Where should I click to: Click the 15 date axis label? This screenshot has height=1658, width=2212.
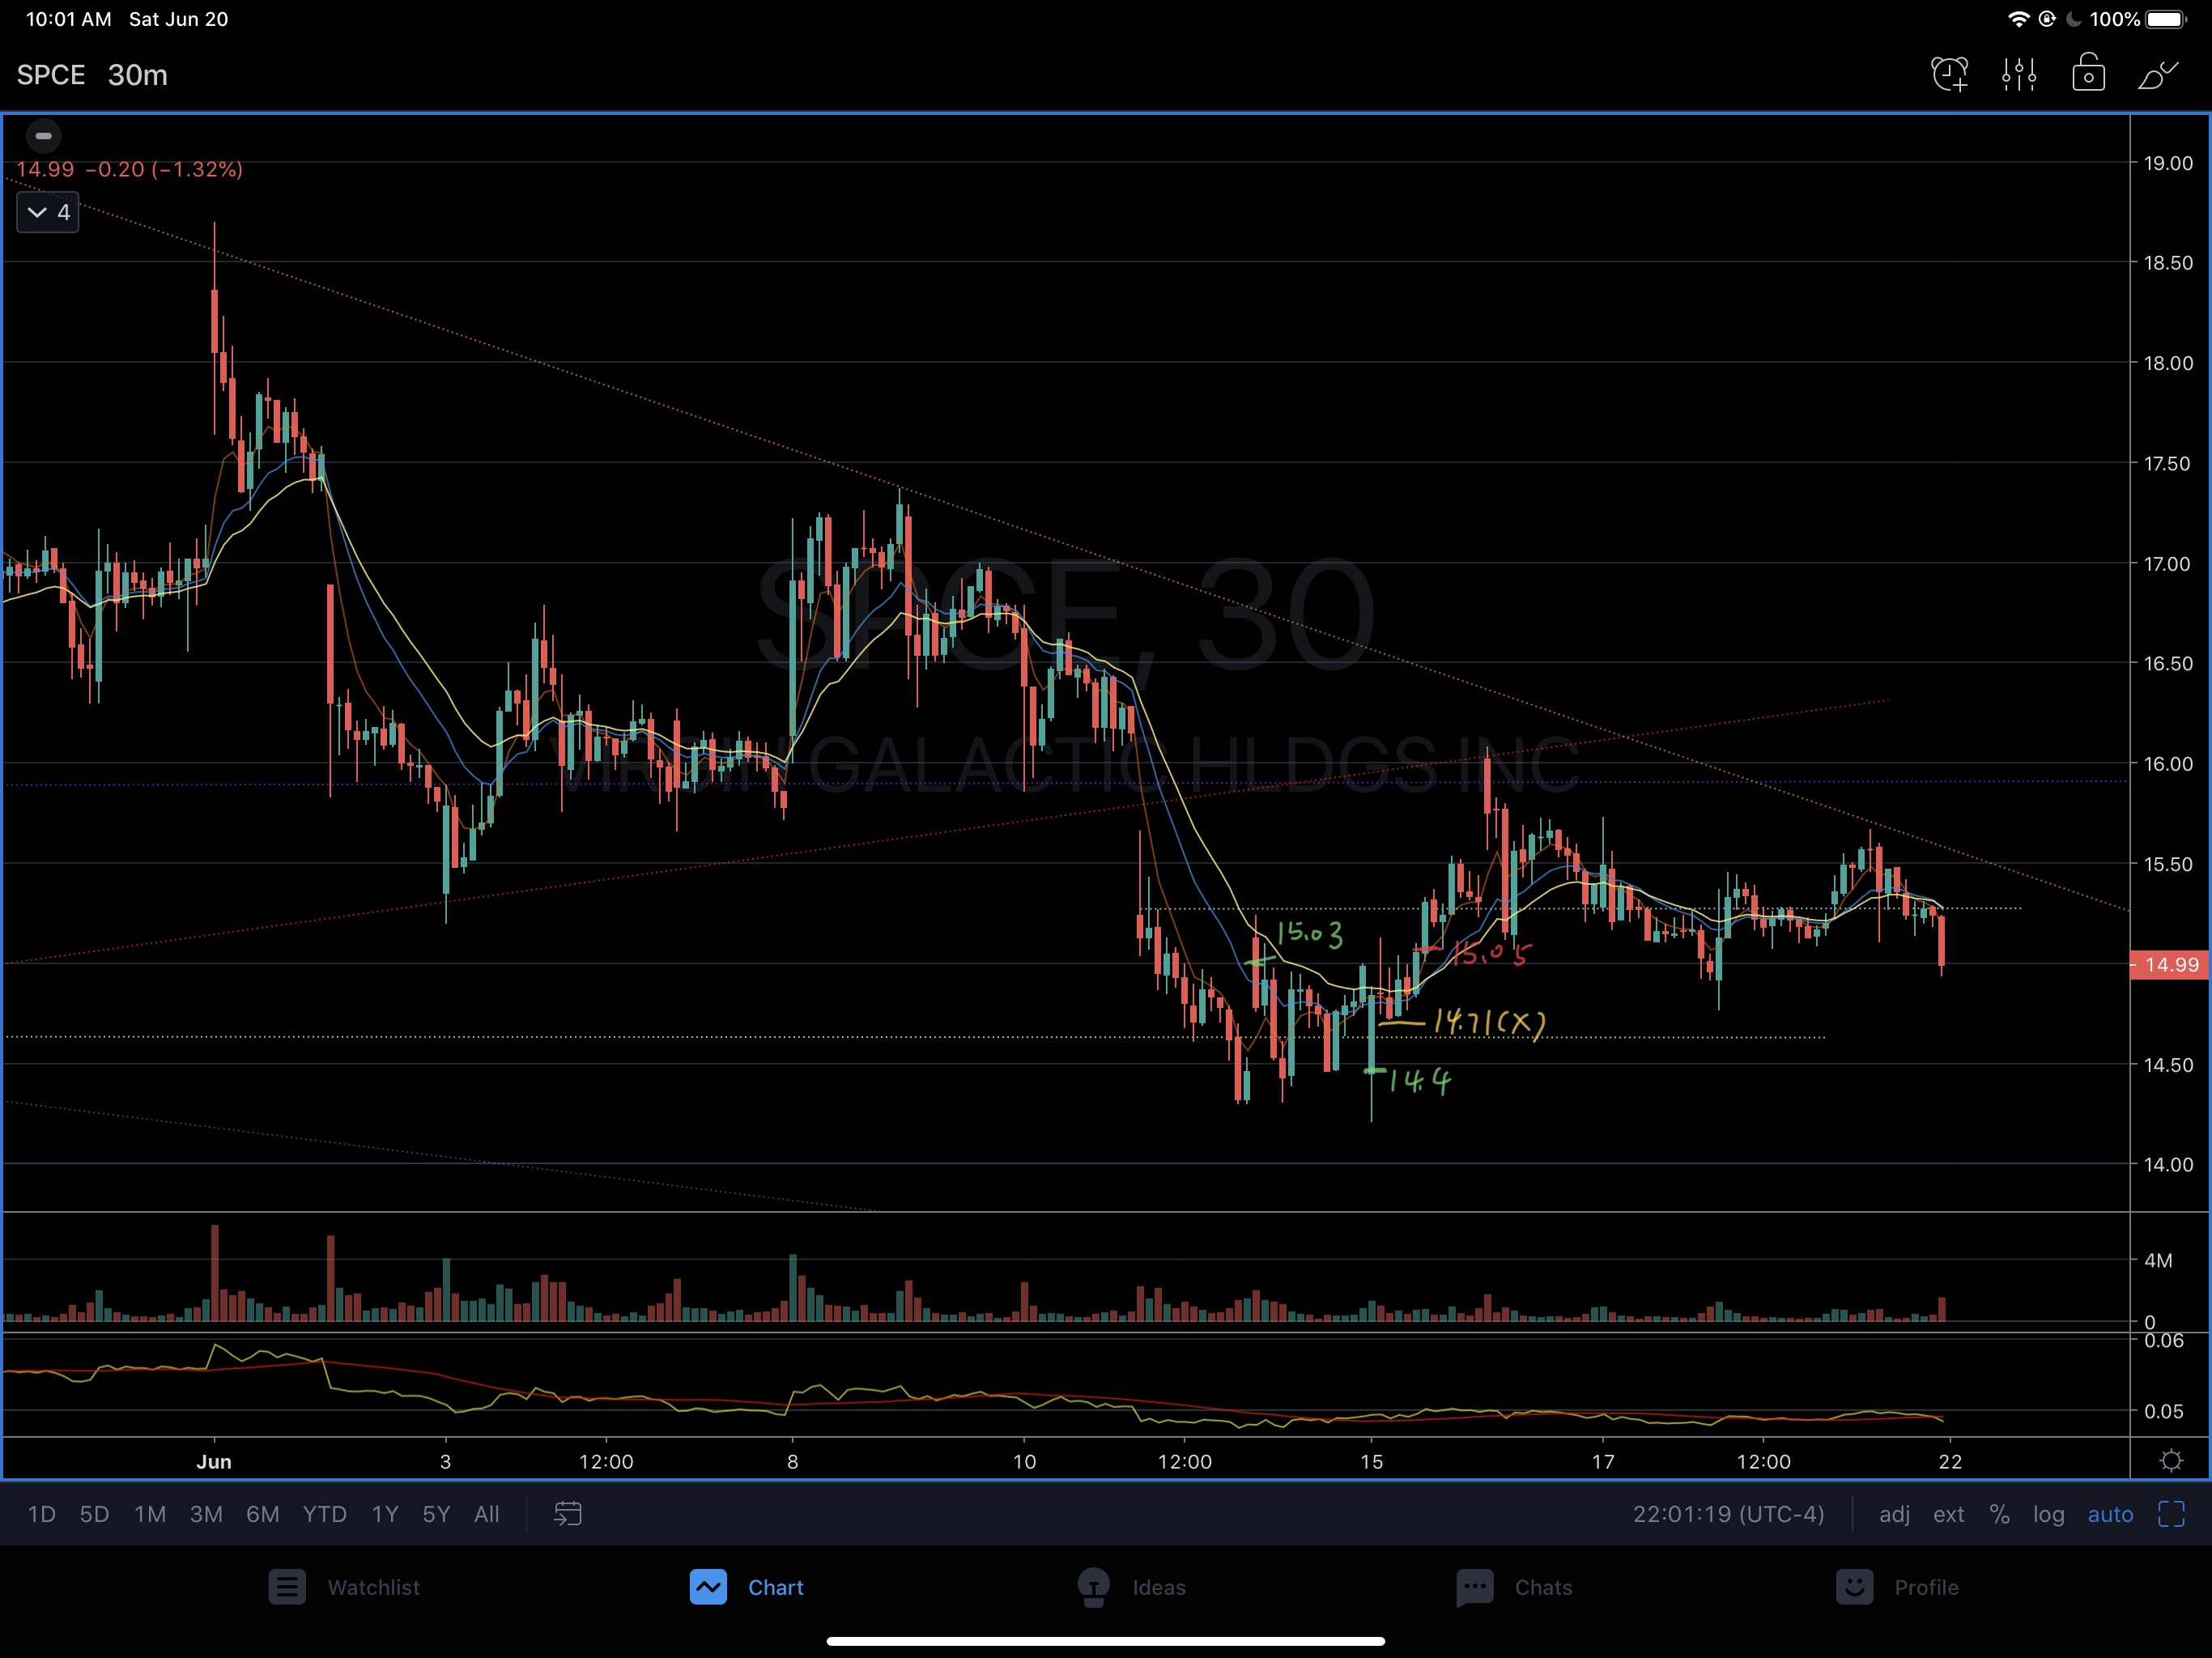(1371, 1462)
